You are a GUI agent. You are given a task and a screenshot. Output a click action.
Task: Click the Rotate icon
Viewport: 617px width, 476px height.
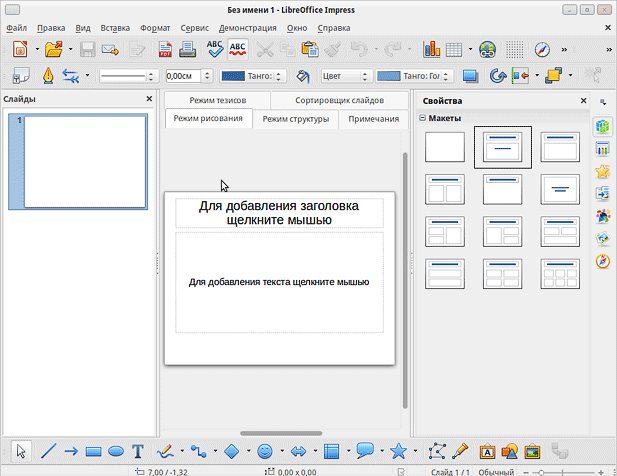click(497, 76)
